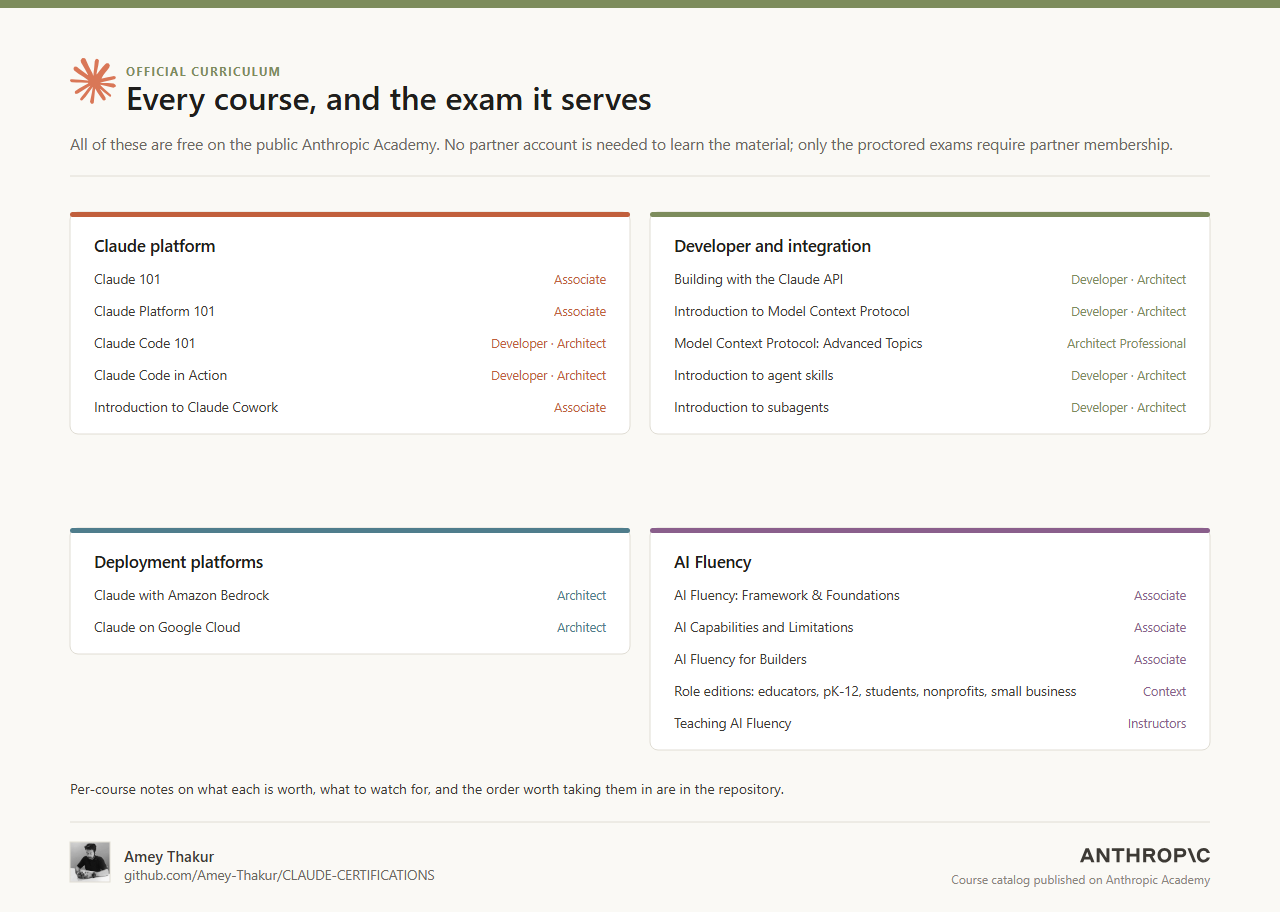The image size is (1280, 912).
Task: Select "Claude Code in Action" course
Action: [x=161, y=375]
